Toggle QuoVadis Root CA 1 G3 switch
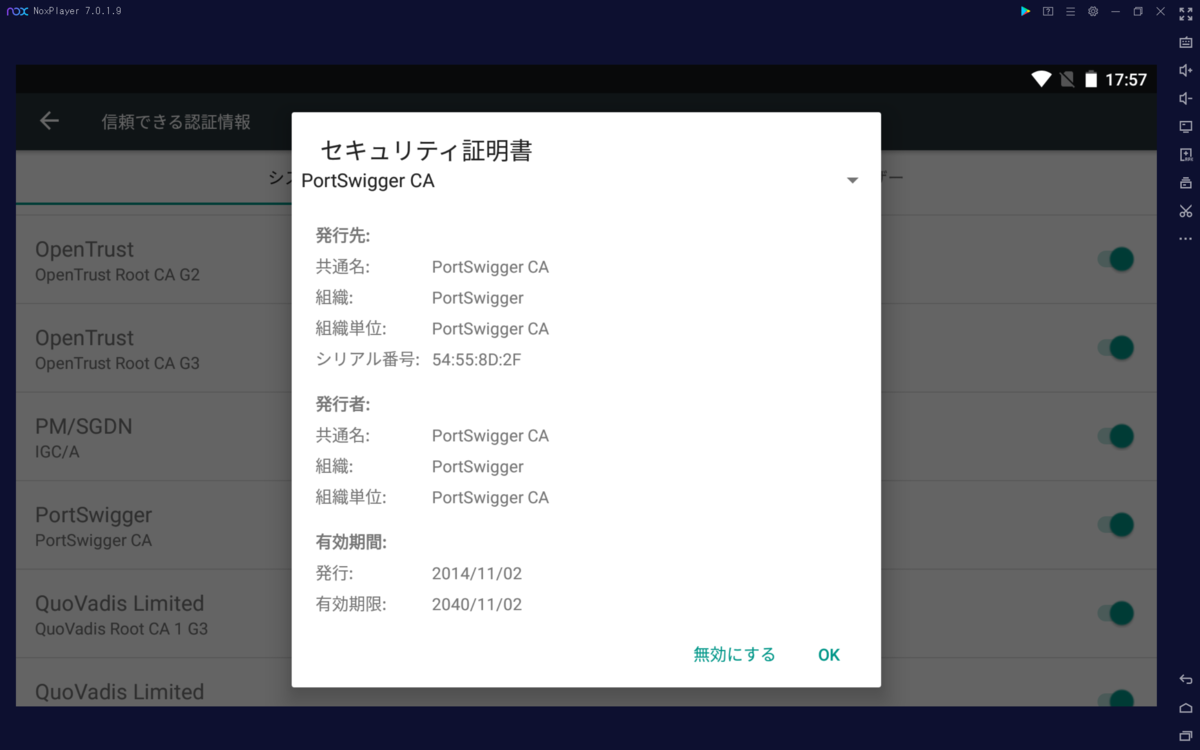Viewport: 1200px width, 750px height. point(1115,613)
